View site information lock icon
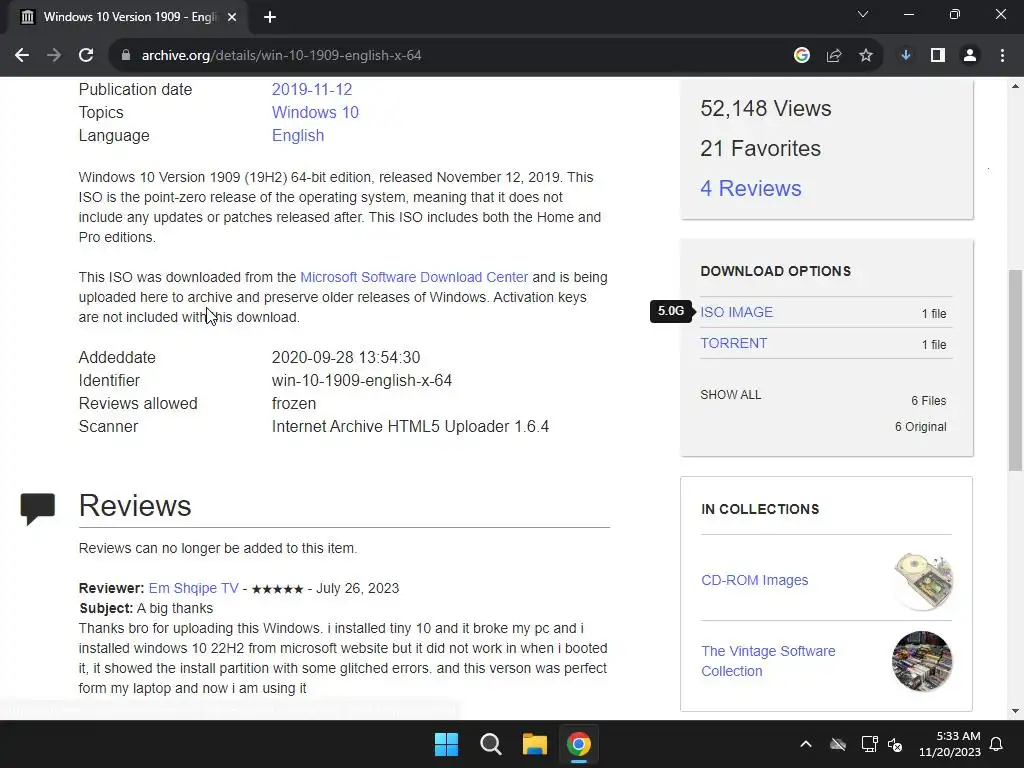 [126, 56]
